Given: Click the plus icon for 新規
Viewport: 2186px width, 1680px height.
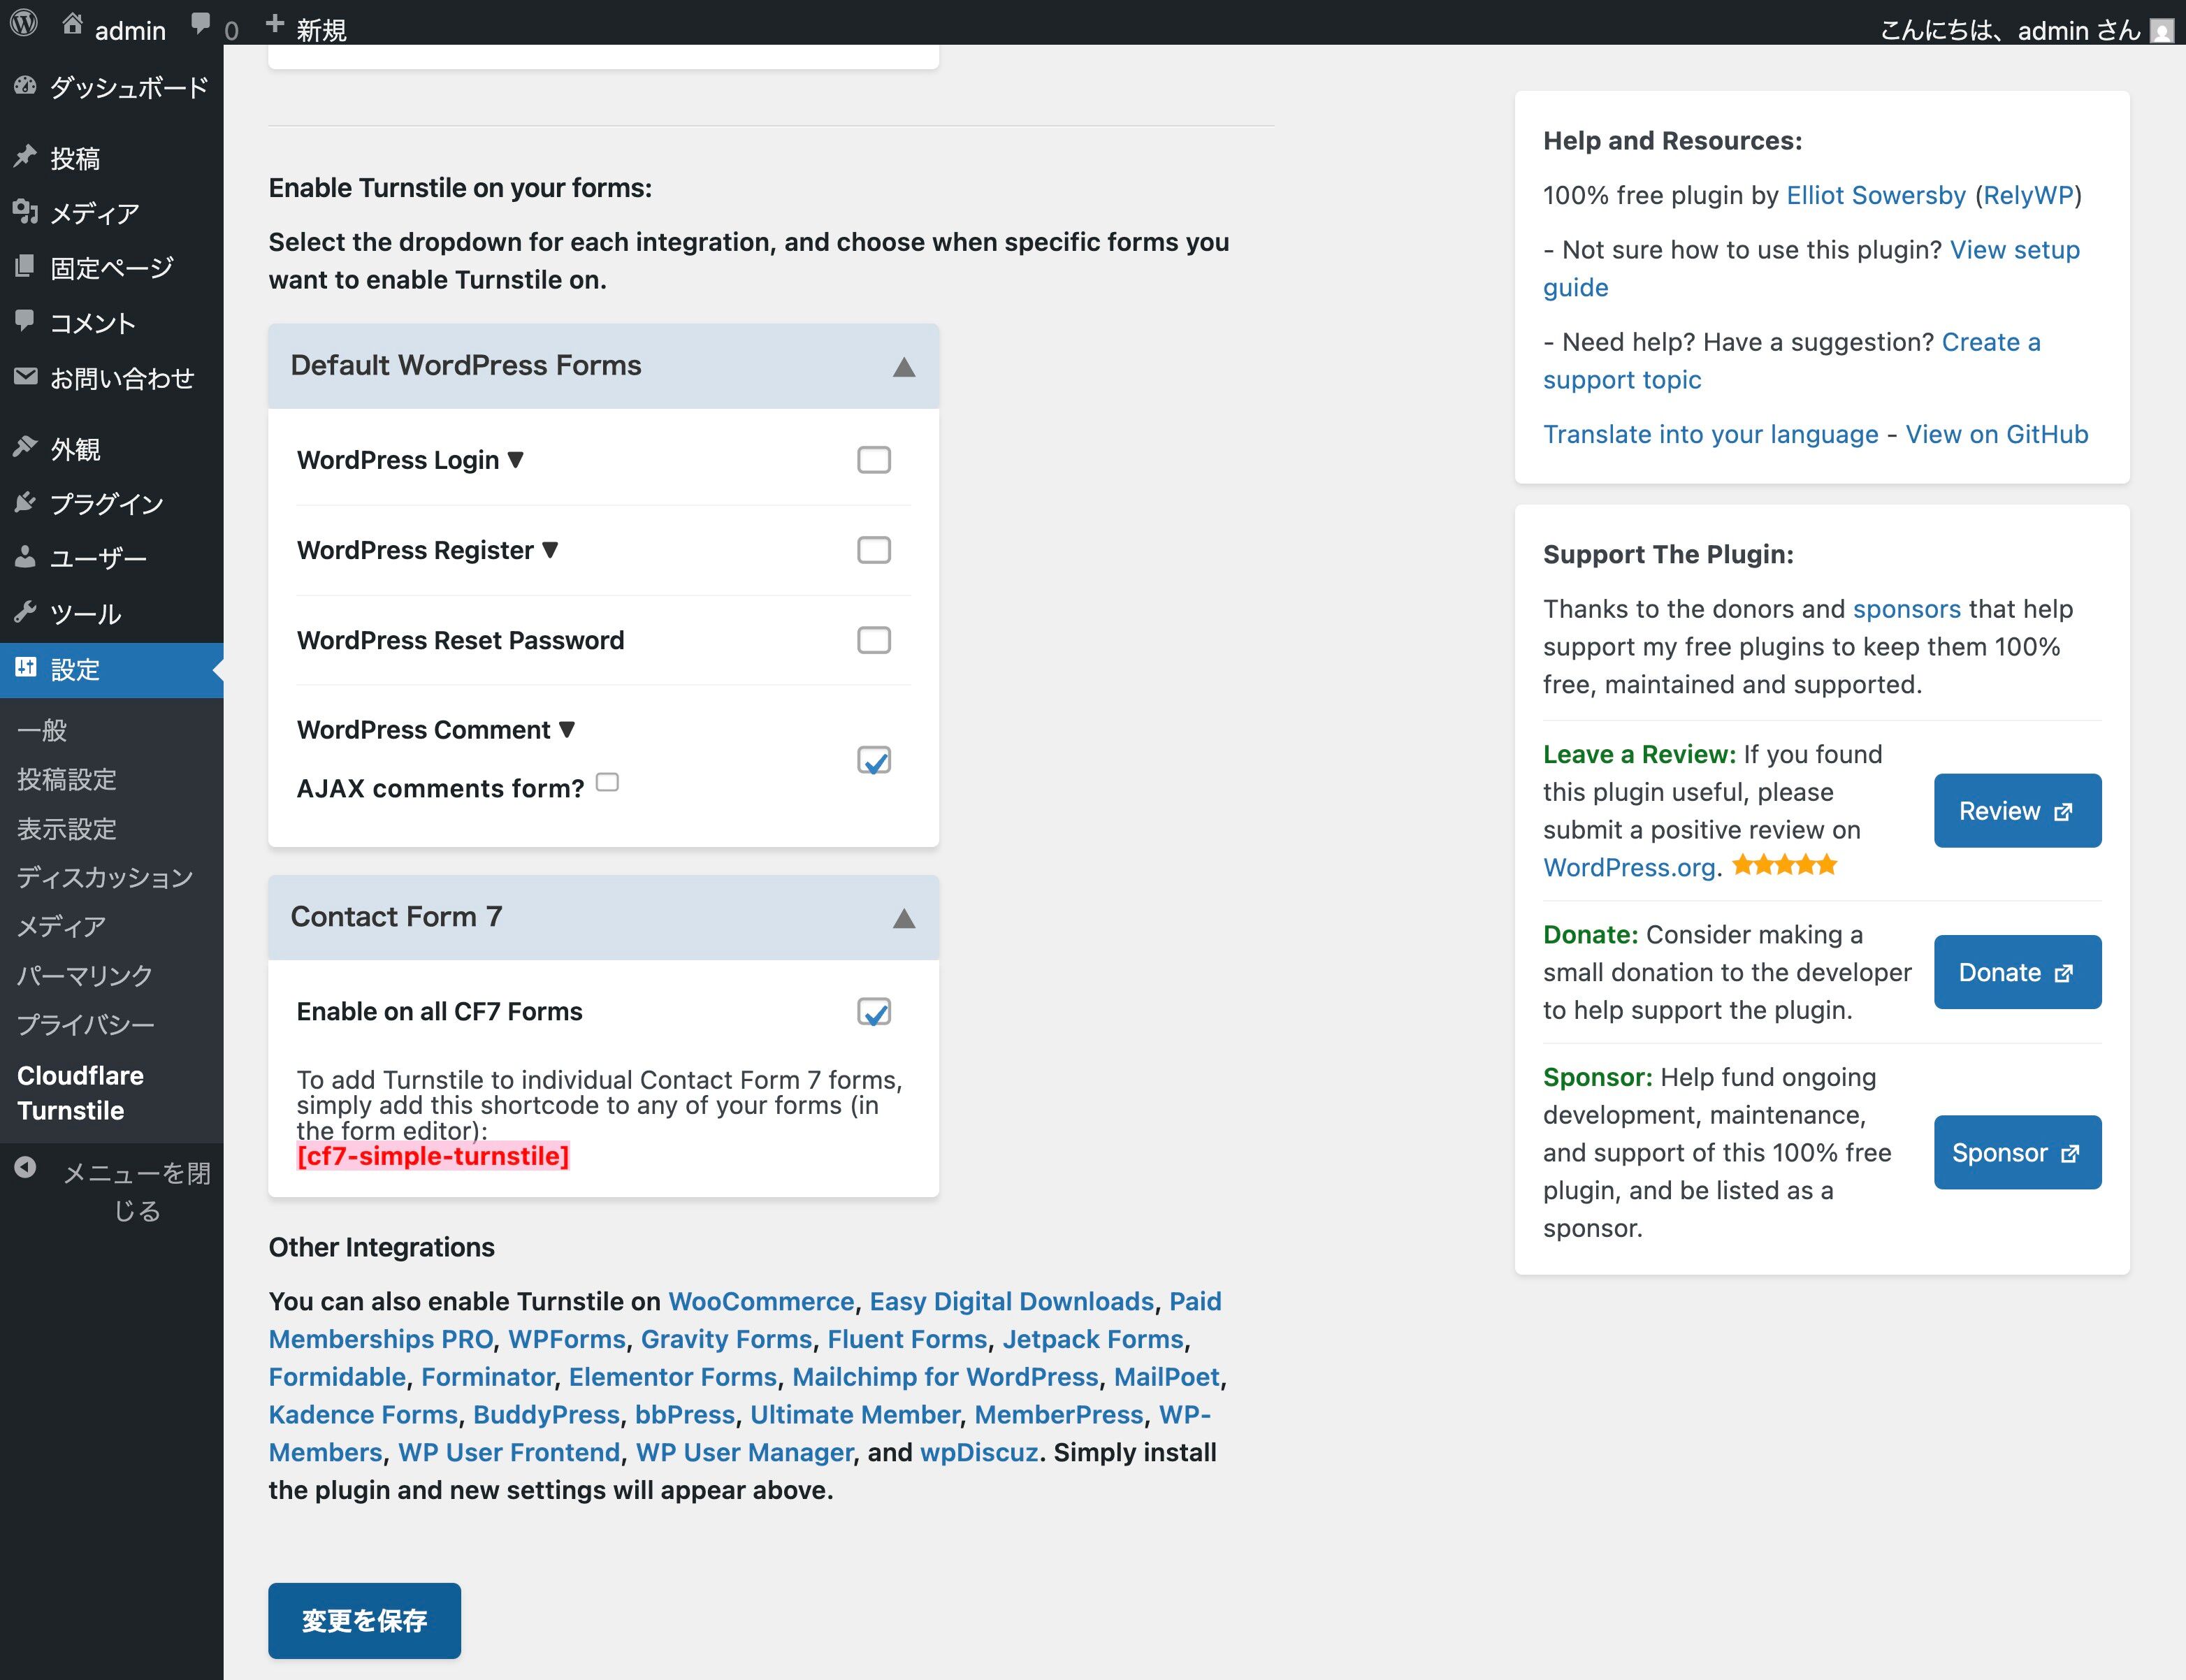Looking at the screenshot, I should tap(275, 24).
